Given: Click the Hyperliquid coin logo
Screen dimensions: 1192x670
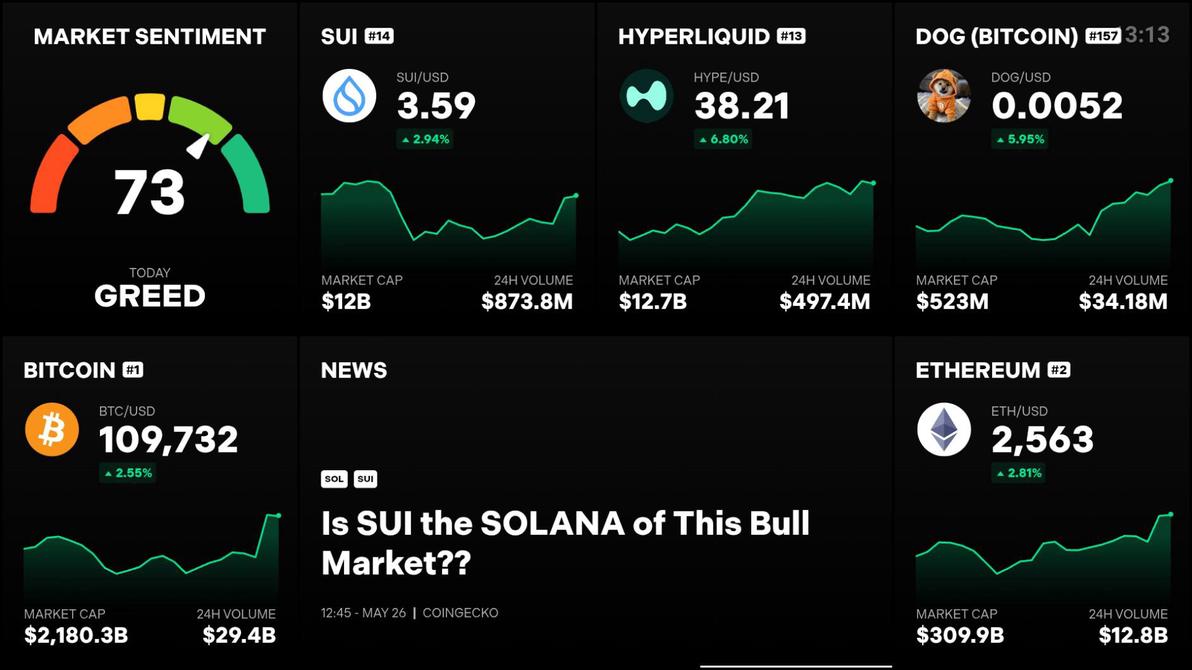Looking at the screenshot, I should click(646, 96).
